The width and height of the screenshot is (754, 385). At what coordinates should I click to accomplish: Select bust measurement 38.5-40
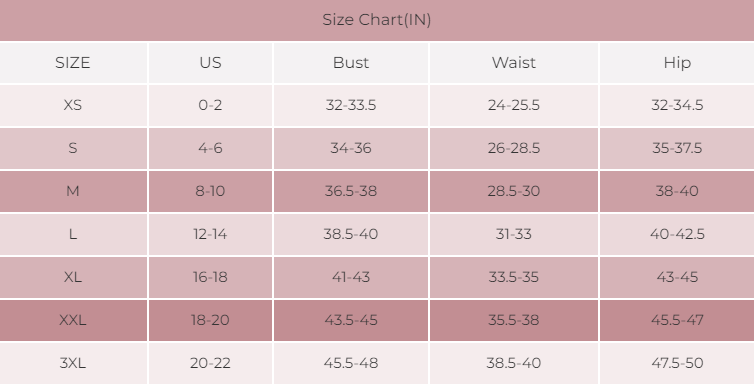pyautogui.click(x=351, y=234)
